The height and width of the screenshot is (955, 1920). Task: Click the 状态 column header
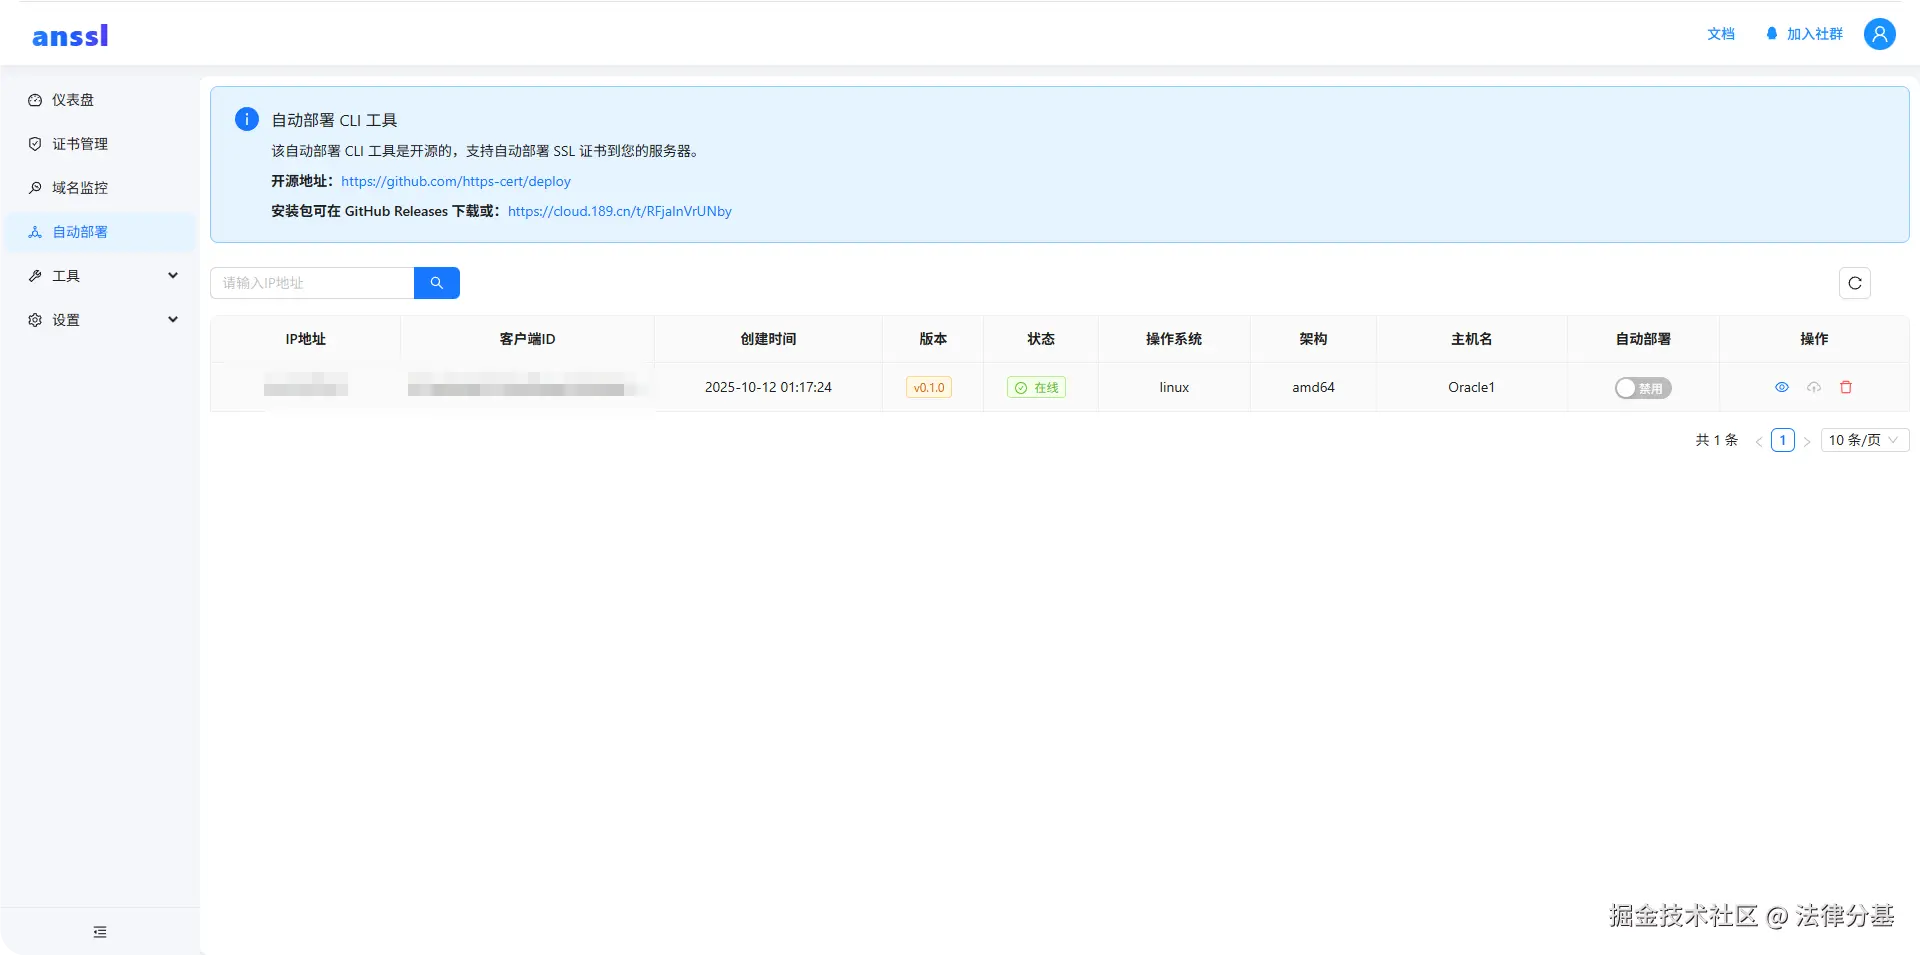1041,339
